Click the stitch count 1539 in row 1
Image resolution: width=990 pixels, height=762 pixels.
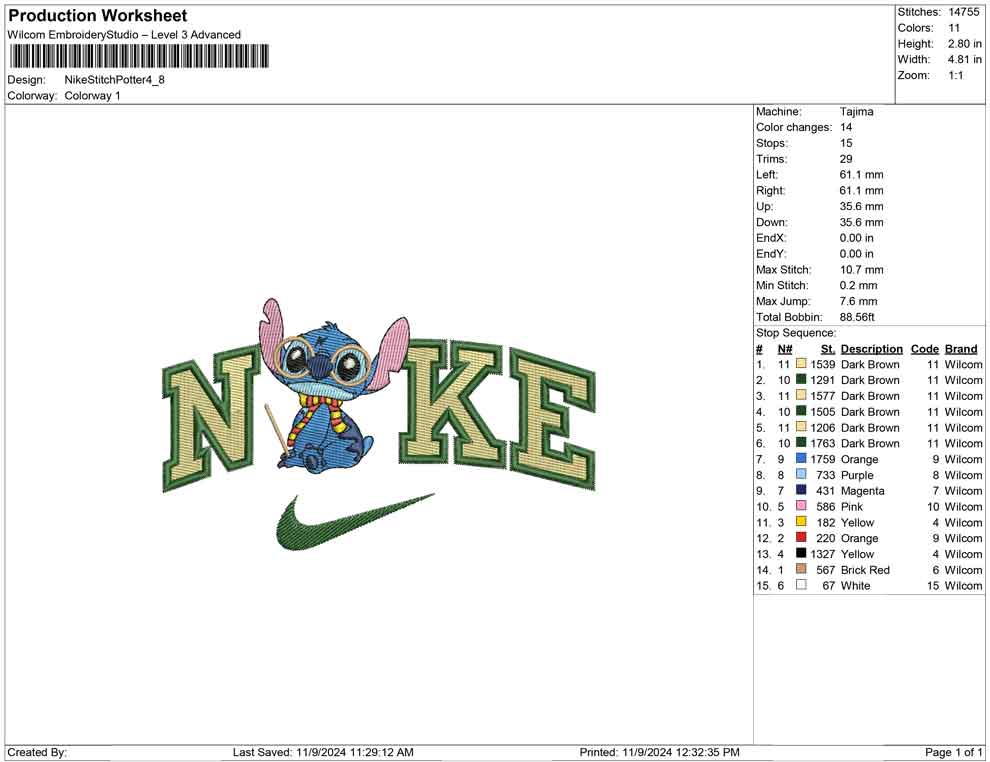pyautogui.click(x=823, y=364)
